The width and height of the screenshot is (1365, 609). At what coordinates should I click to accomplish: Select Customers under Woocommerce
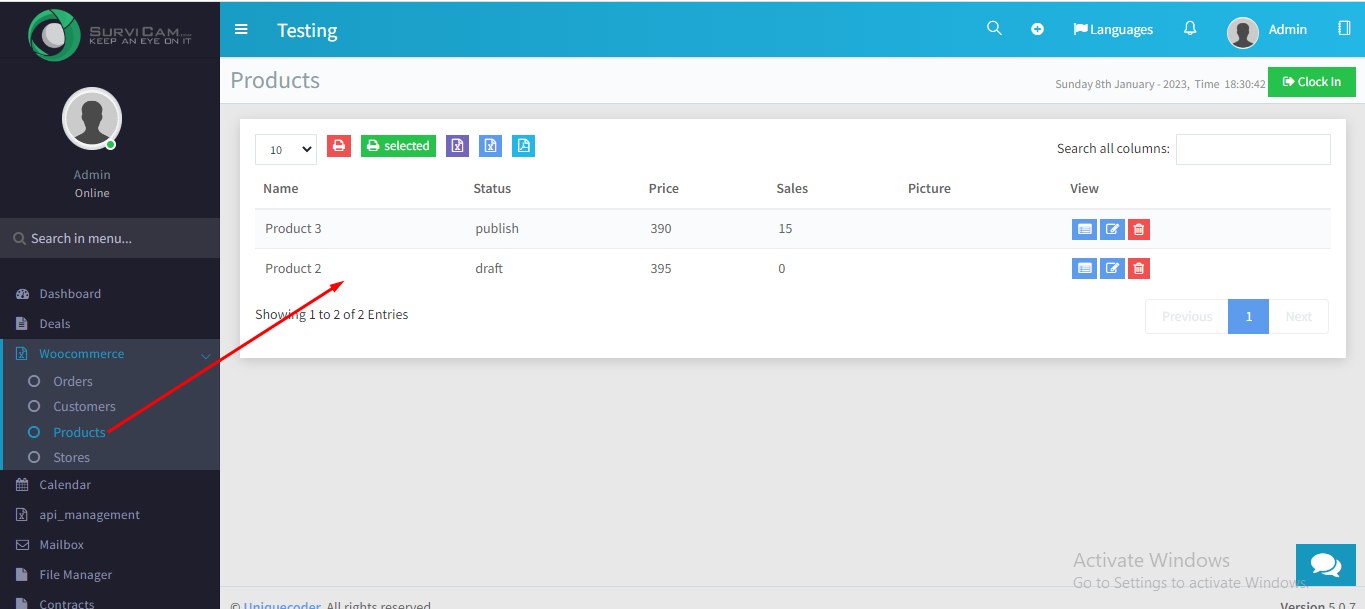click(84, 406)
